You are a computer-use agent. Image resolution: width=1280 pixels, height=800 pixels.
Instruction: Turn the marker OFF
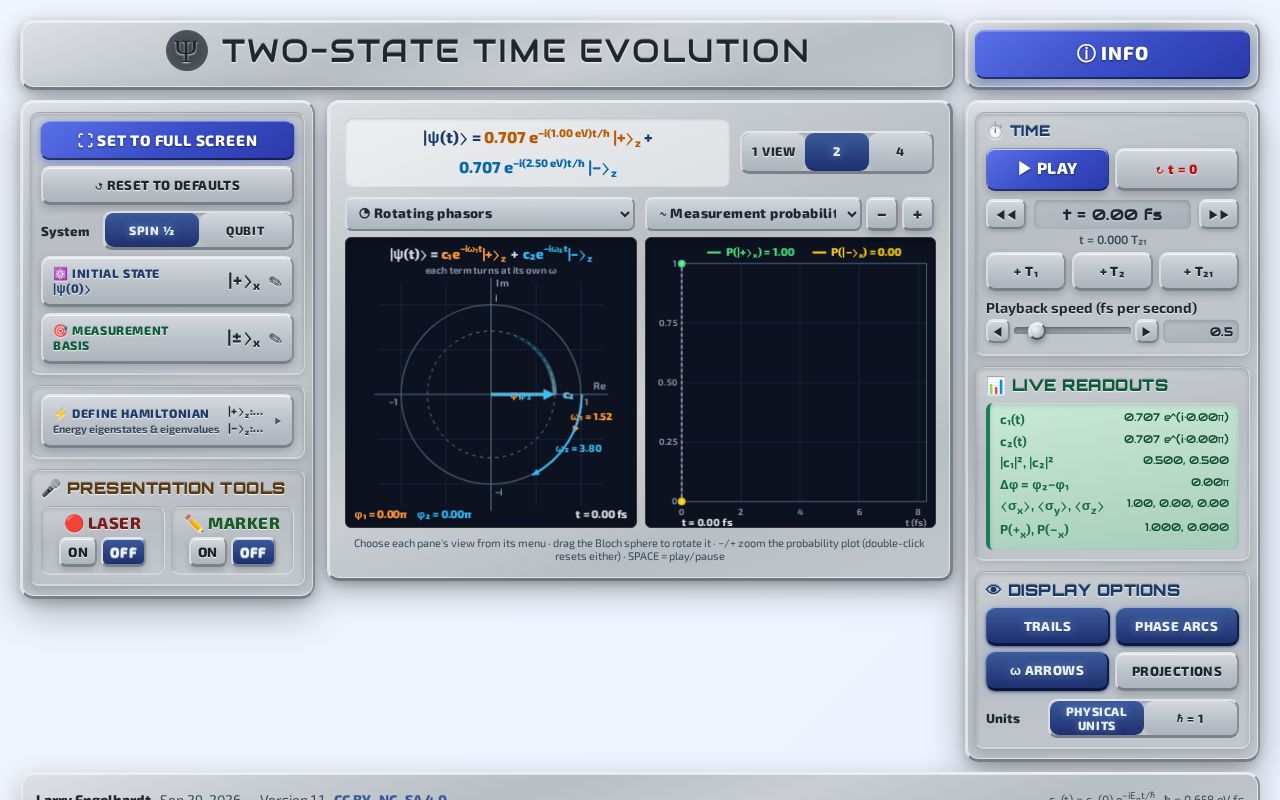tap(253, 552)
